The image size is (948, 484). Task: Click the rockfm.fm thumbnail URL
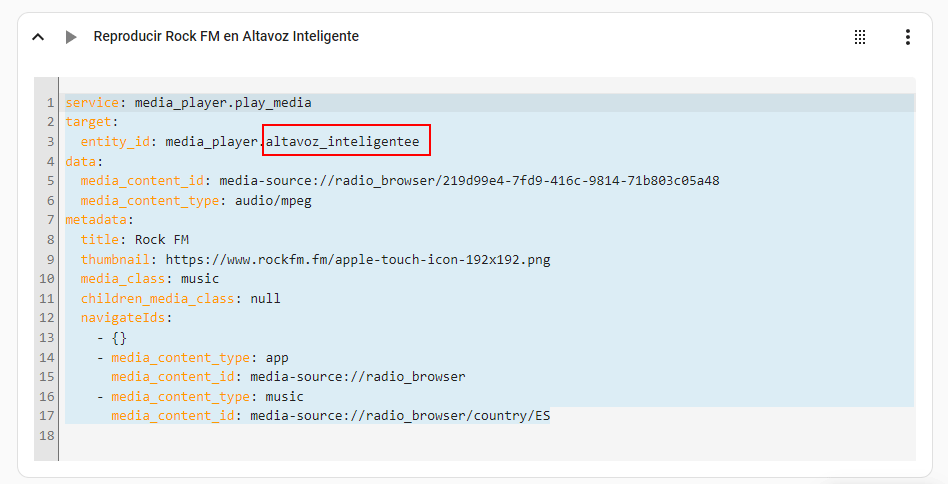coord(357,260)
